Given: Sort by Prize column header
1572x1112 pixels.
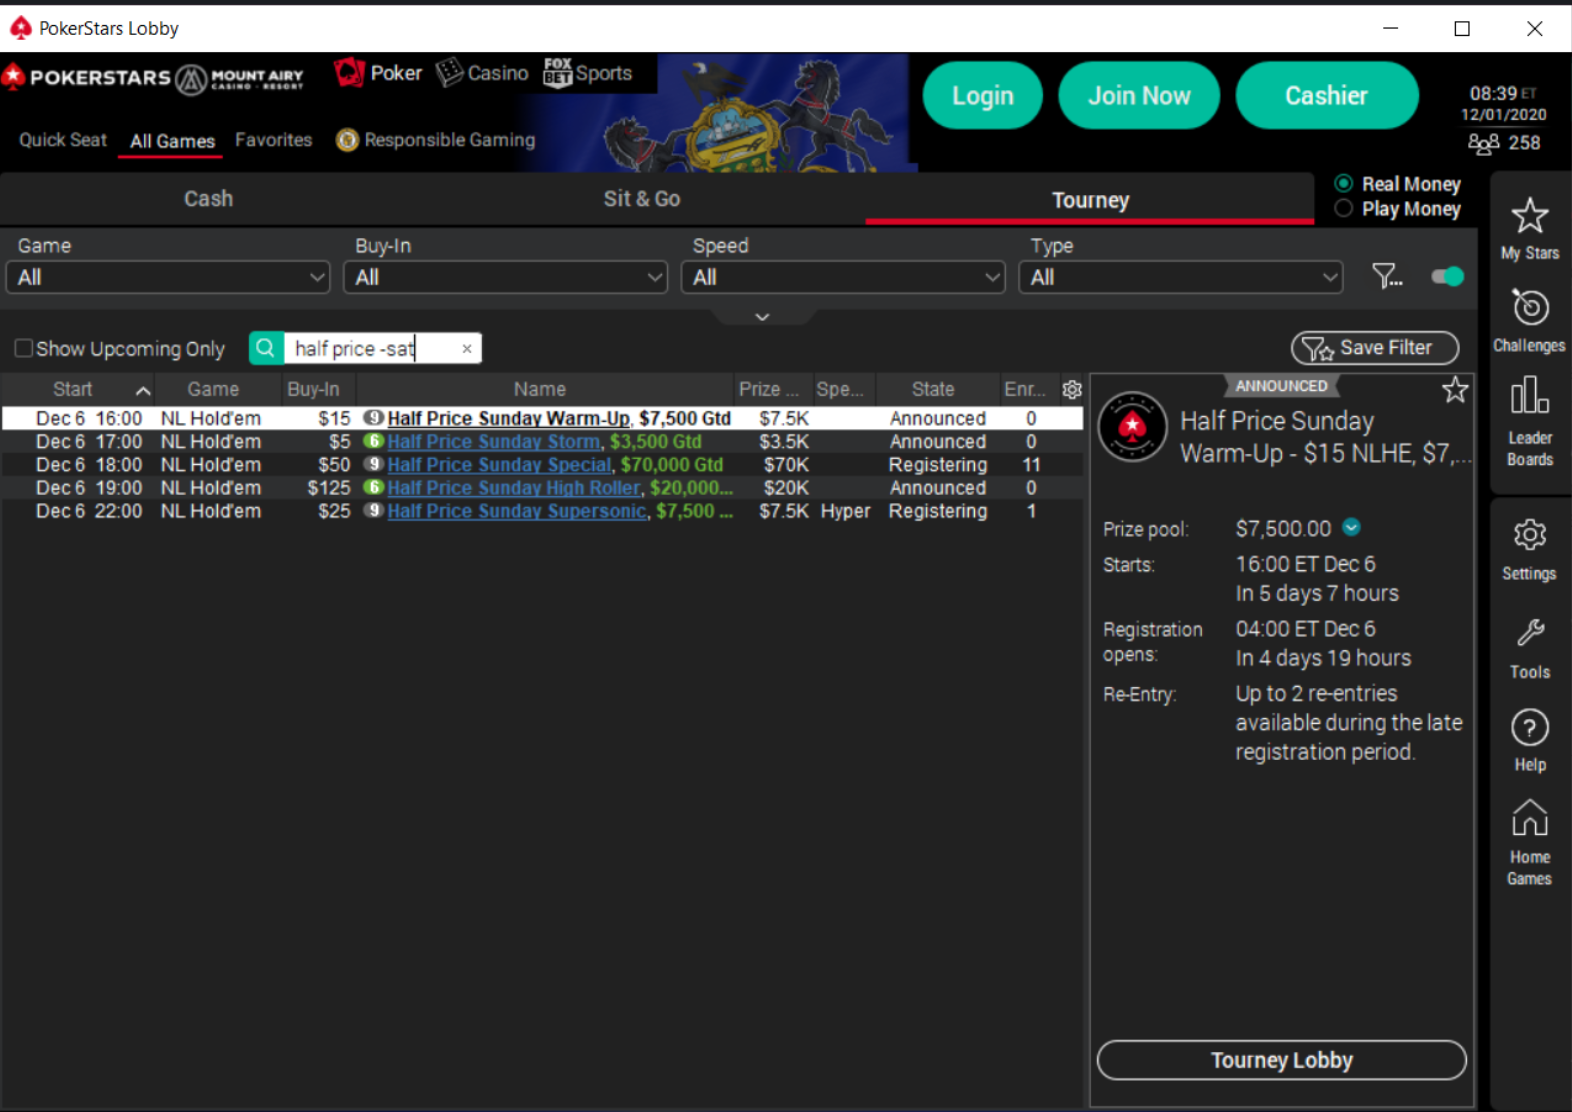Looking at the screenshot, I should coord(768,389).
